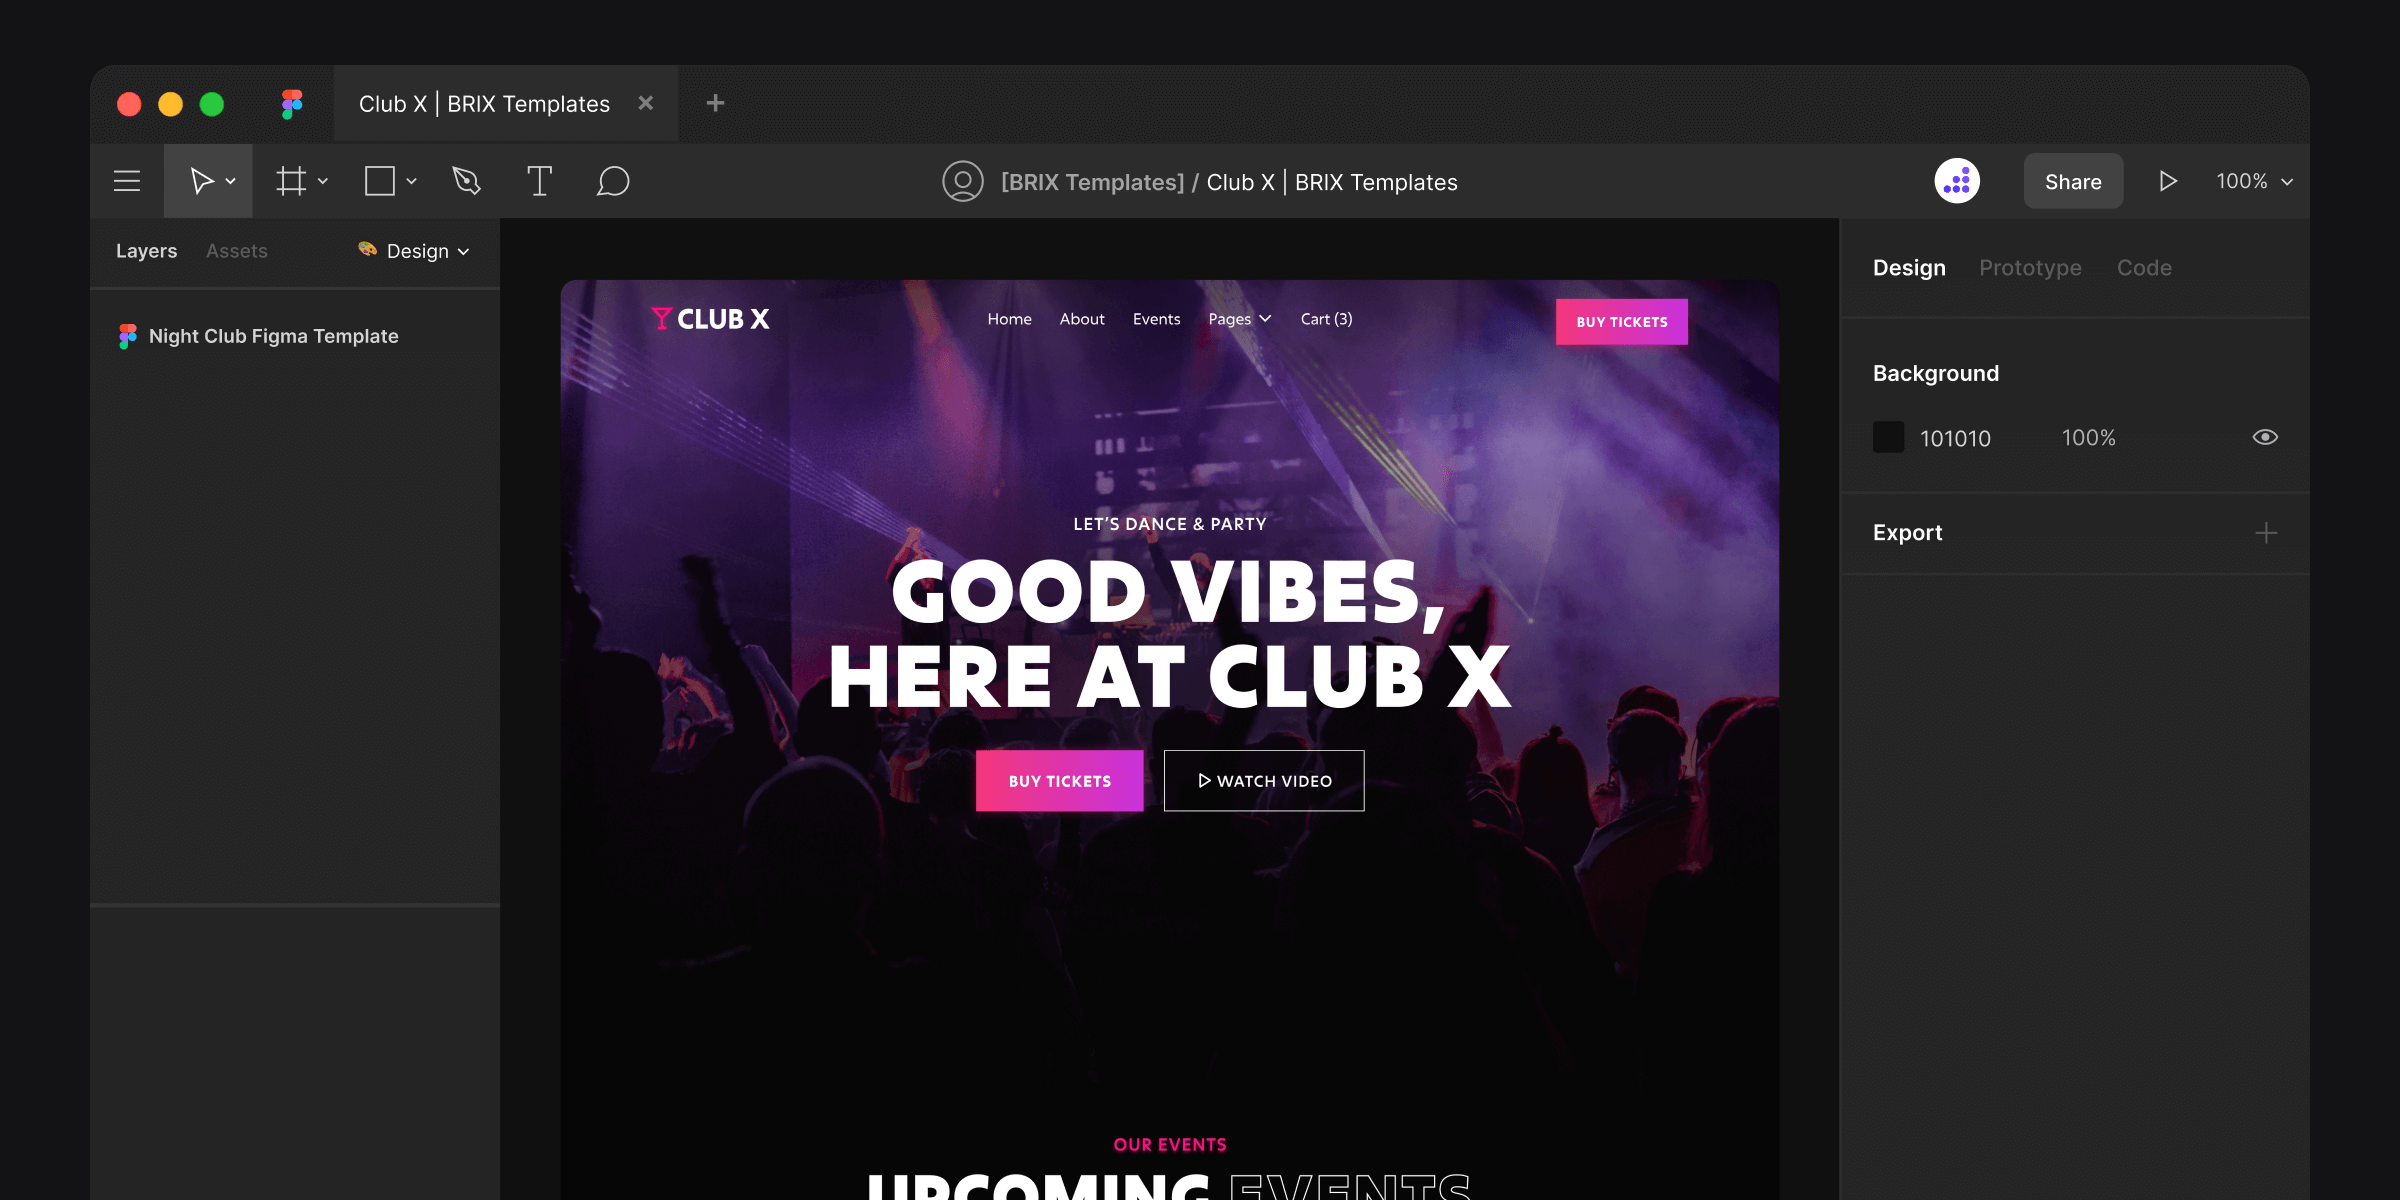Viewport: 2400px width, 1201px height.
Task: Open the Assets panel
Action: pyautogui.click(x=237, y=250)
